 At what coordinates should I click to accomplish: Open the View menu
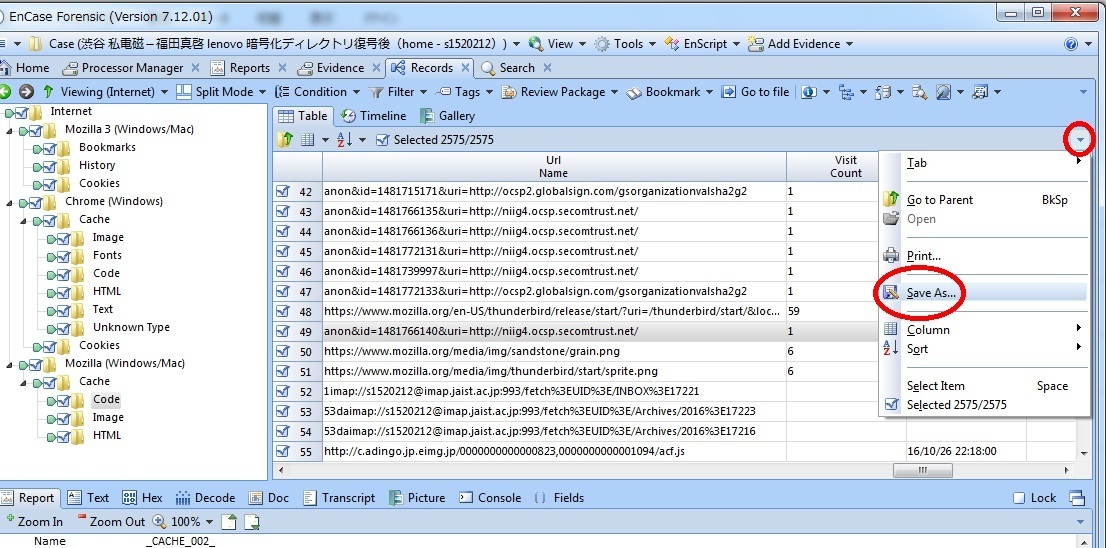(557, 44)
